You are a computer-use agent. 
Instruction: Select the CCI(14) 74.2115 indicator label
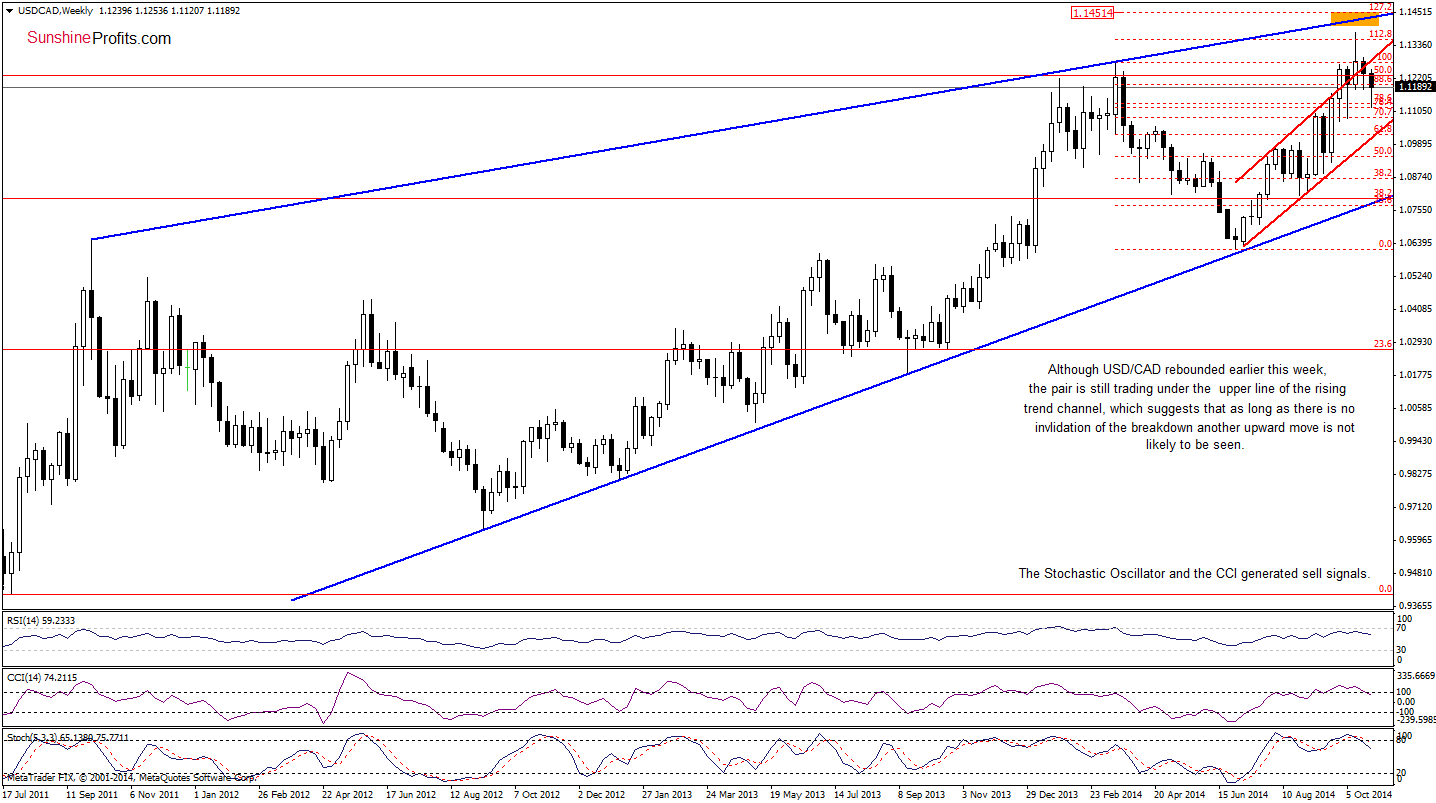point(41,679)
